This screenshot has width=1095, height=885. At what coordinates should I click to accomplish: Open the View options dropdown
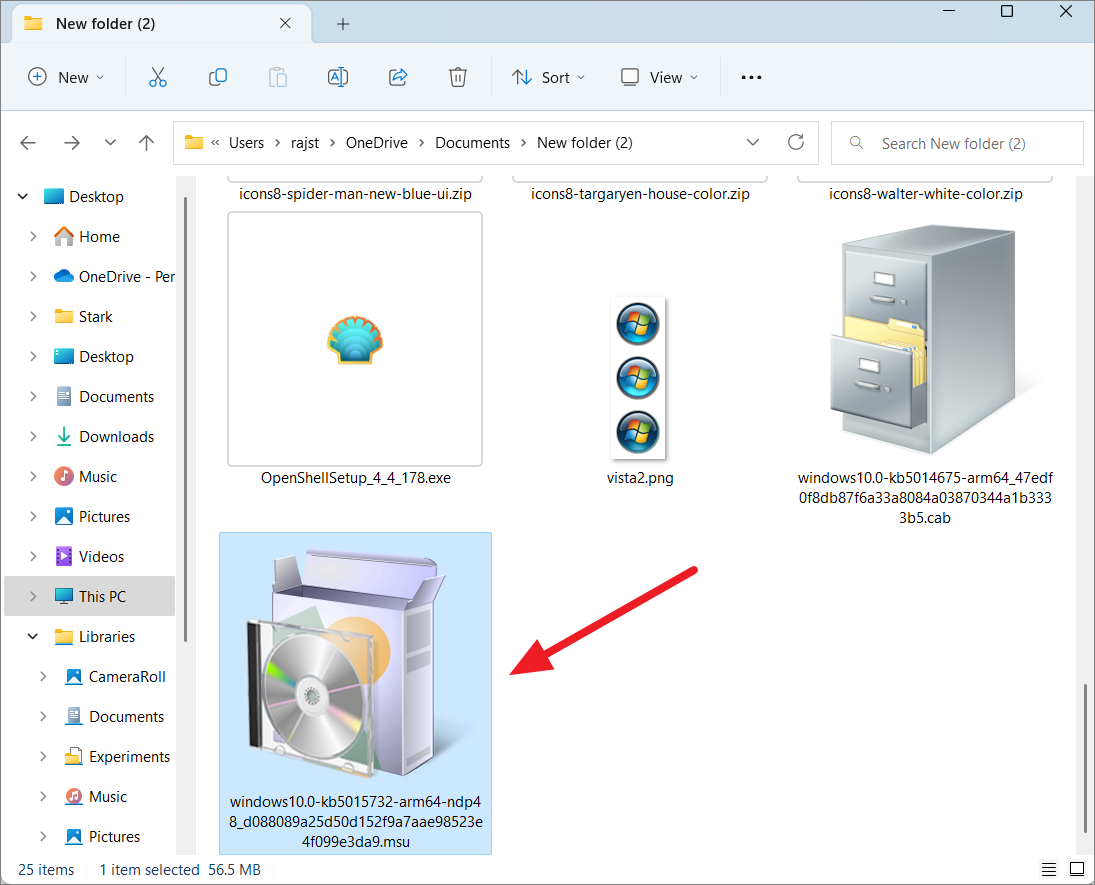click(x=658, y=77)
